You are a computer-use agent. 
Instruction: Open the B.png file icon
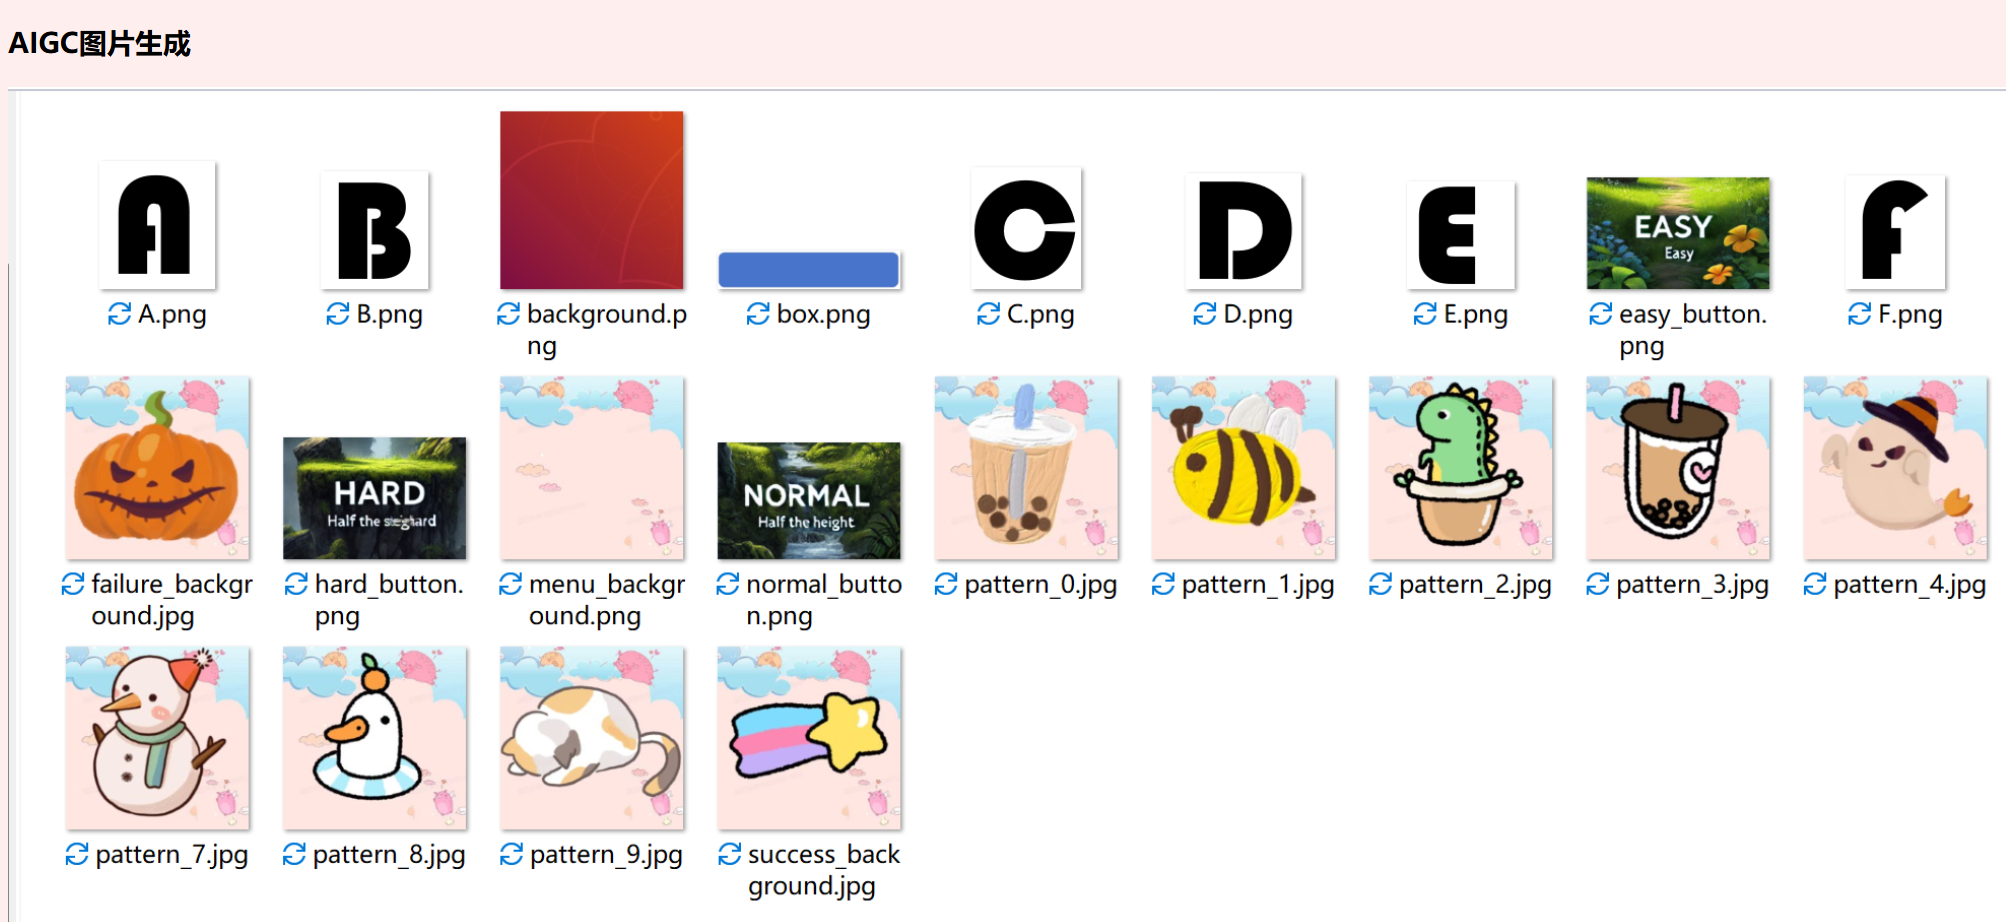375,229
